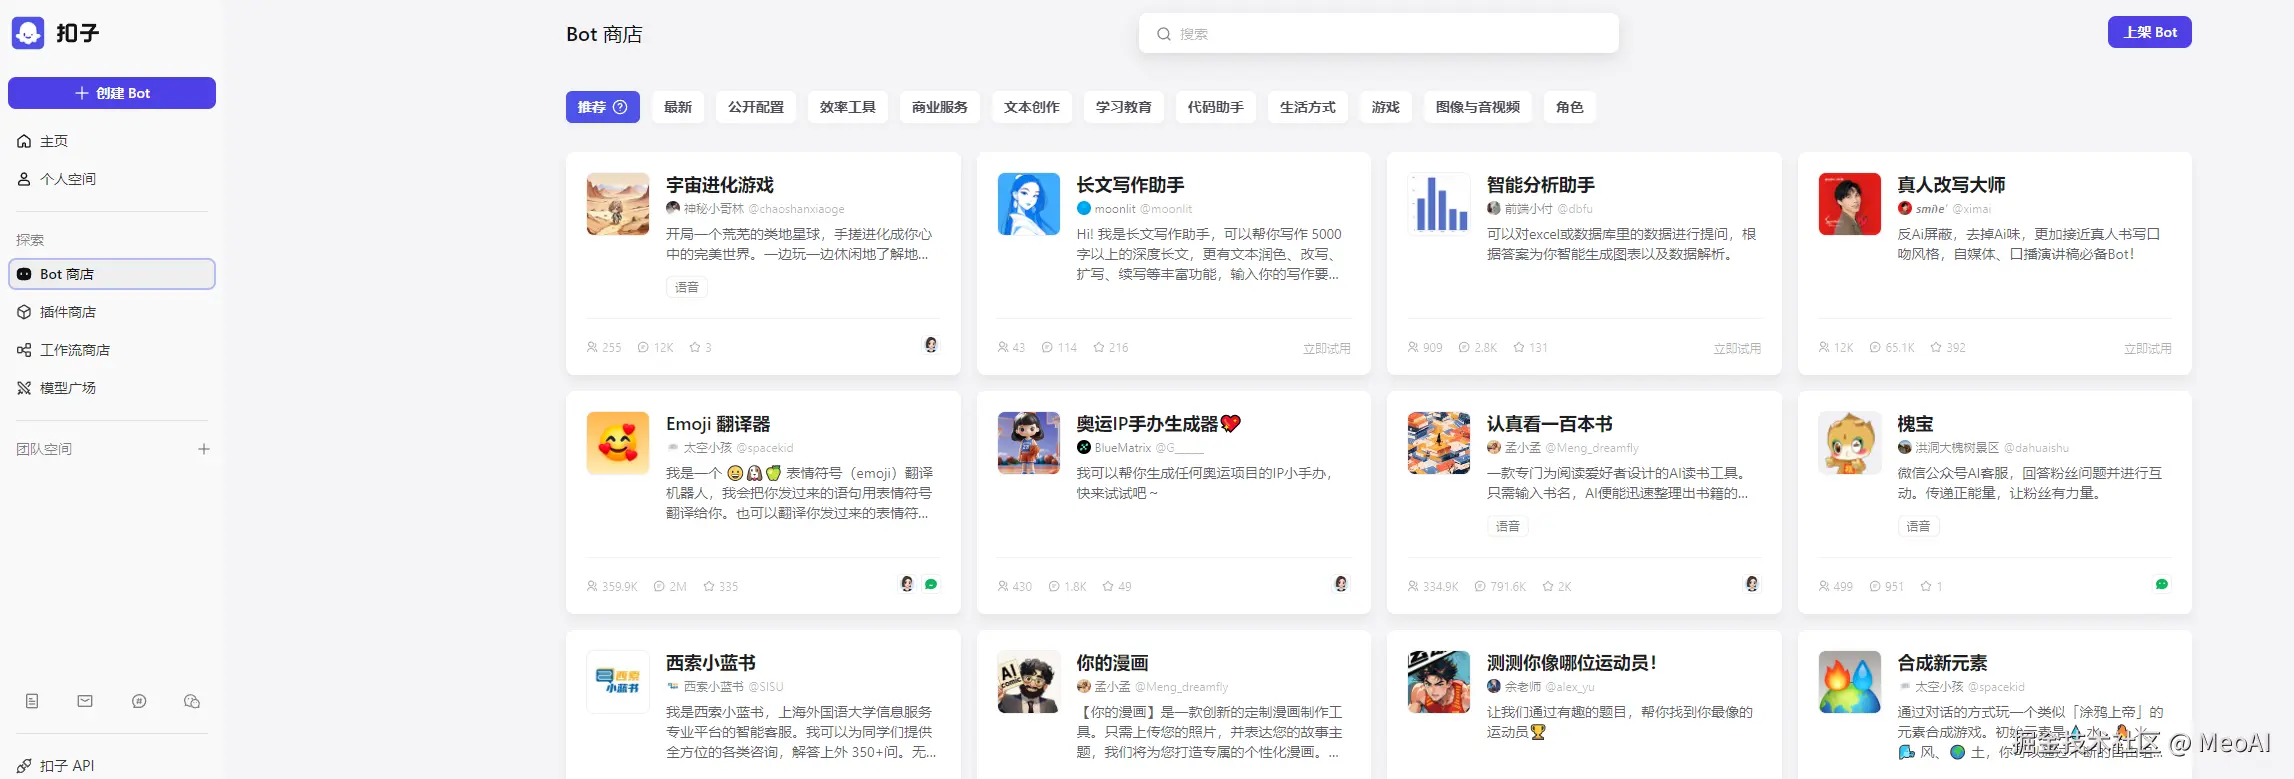Select the 代码助手 category tab
Screen dimensions: 2294x779
[1216, 107]
